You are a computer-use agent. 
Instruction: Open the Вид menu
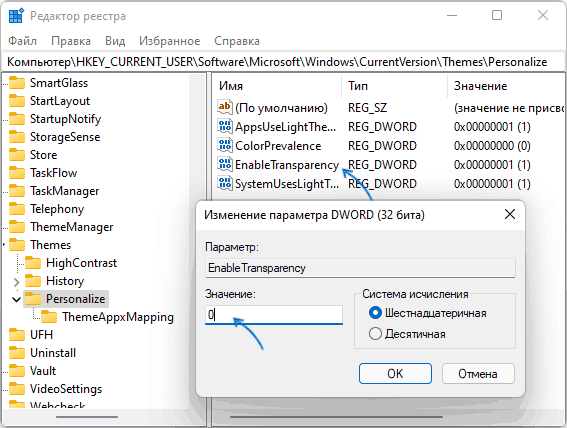[115, 41]
